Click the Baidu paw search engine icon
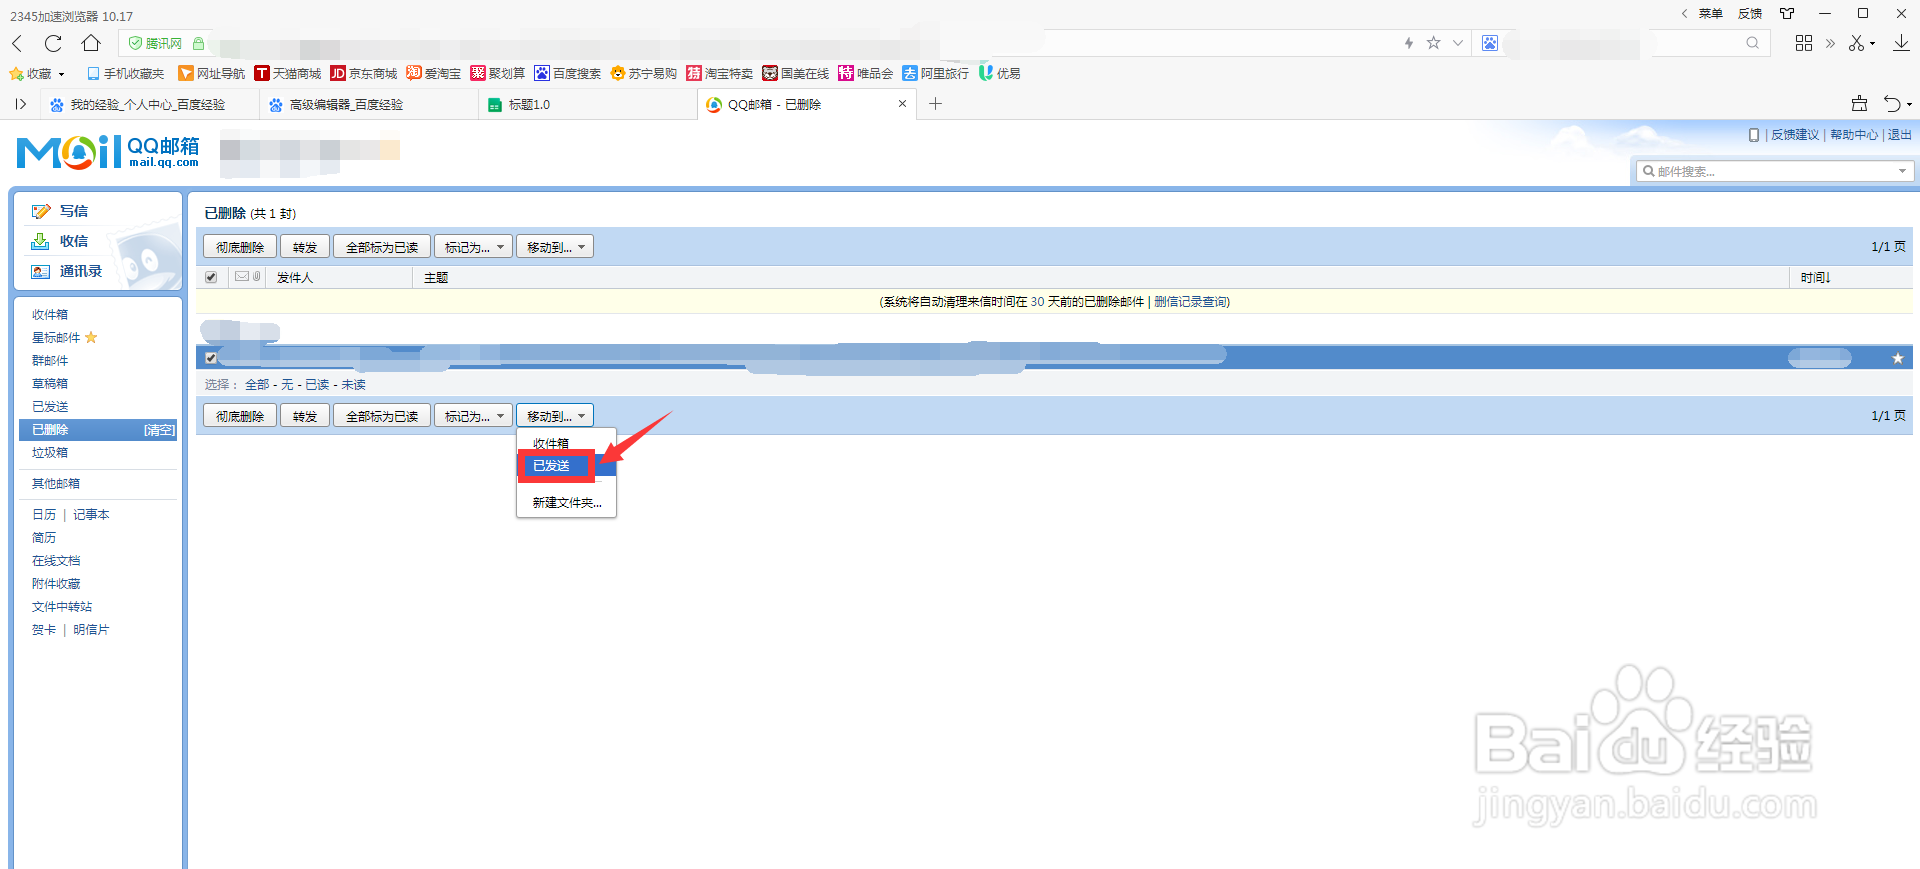This screenshot has width=1920, height=869. point(1490,43)
